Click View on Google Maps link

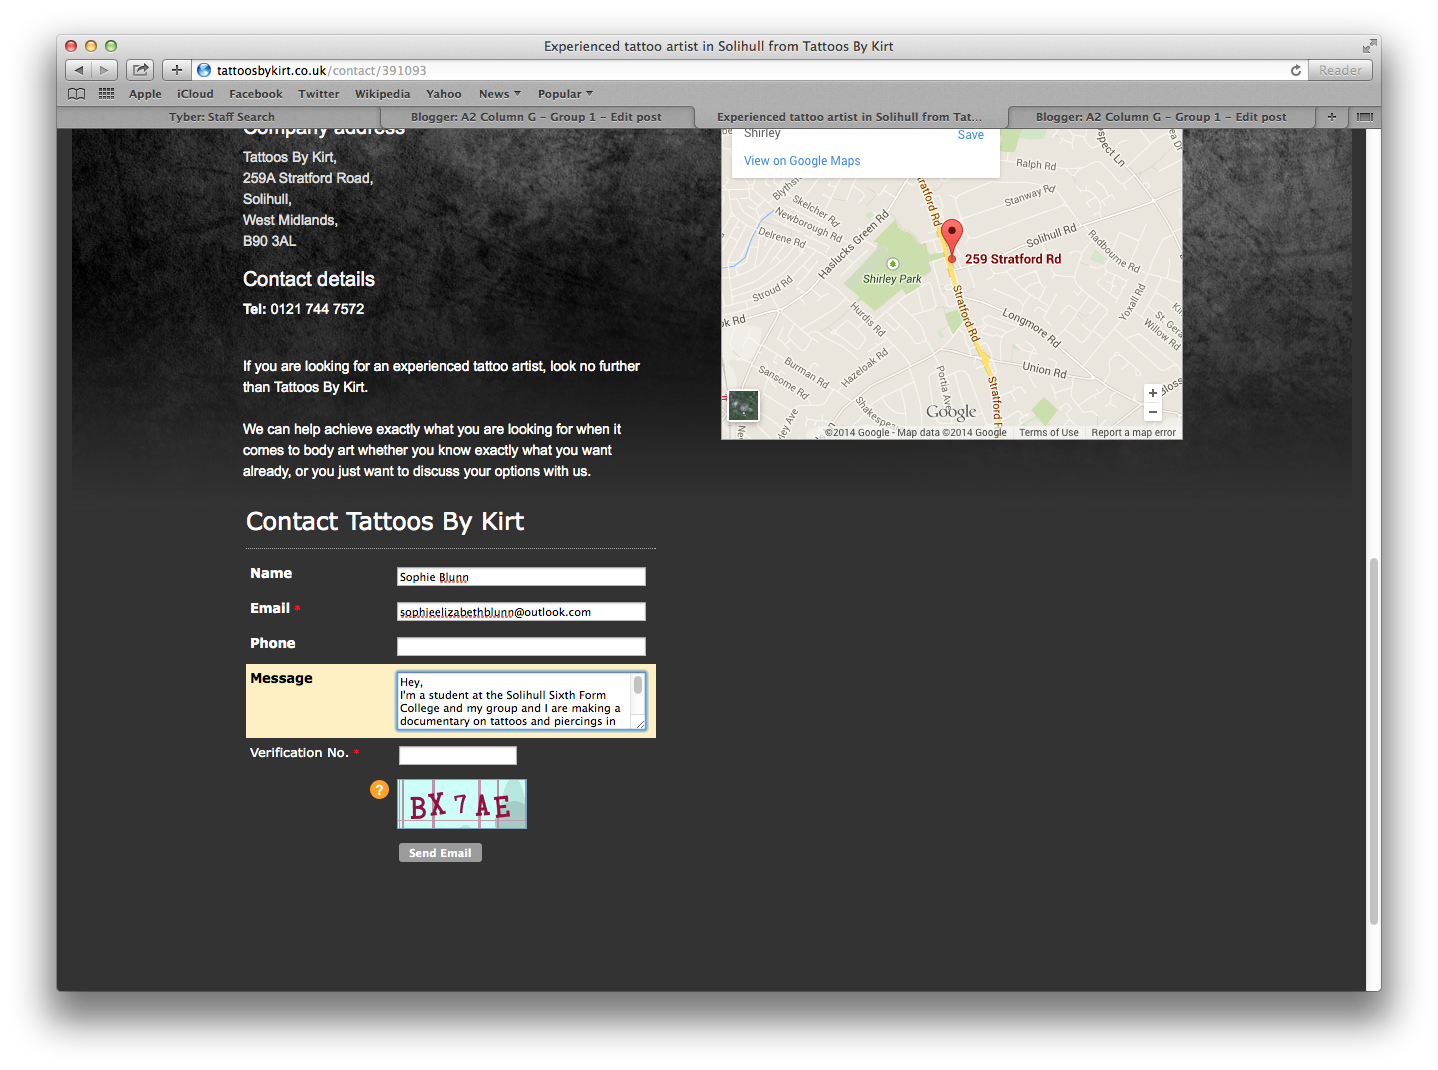coord(802,161)
